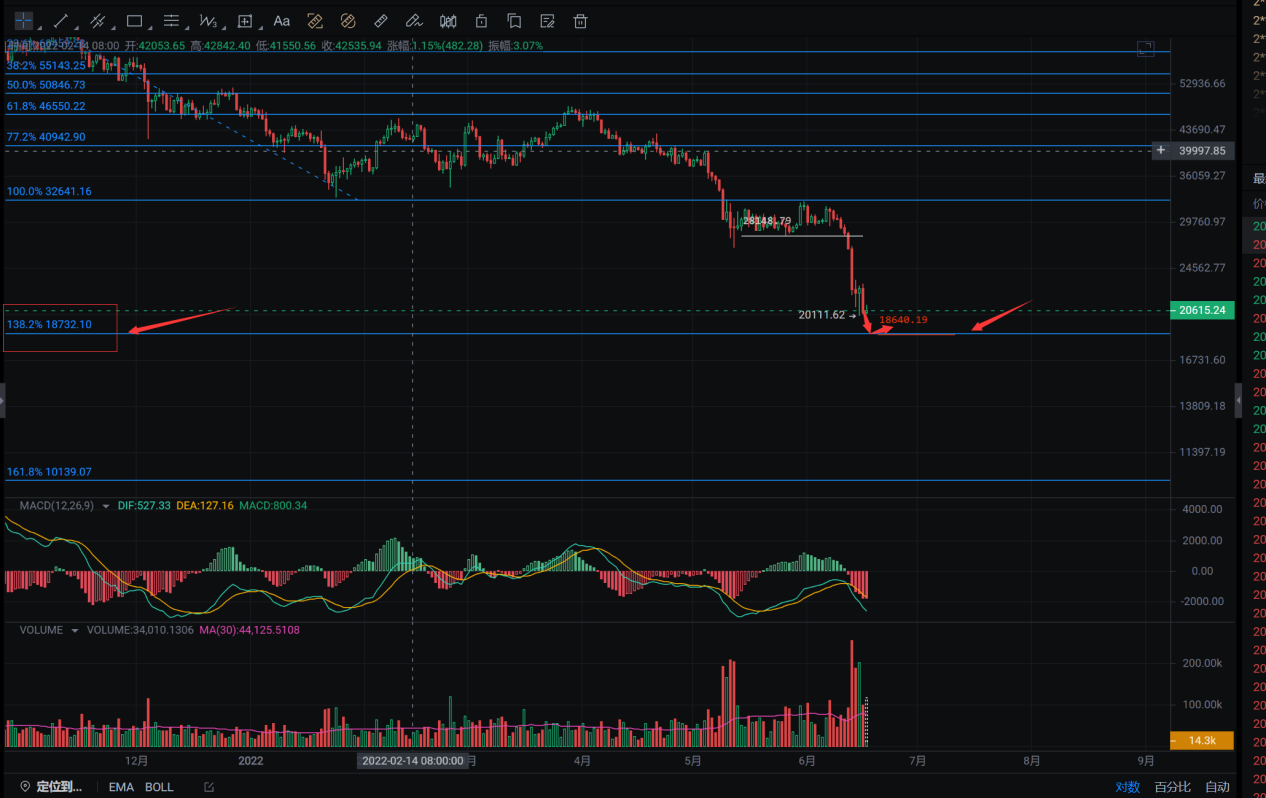Toggle the BOLL indicator

tap(159, 787)
